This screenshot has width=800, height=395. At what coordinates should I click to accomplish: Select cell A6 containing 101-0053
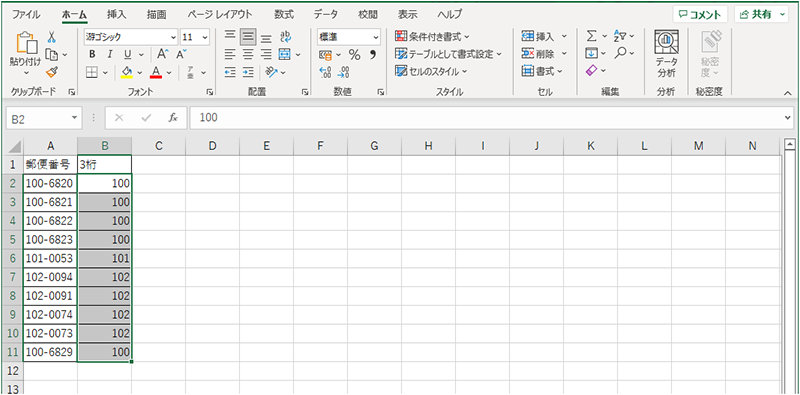pyautogui.click(x=50, y=258)
